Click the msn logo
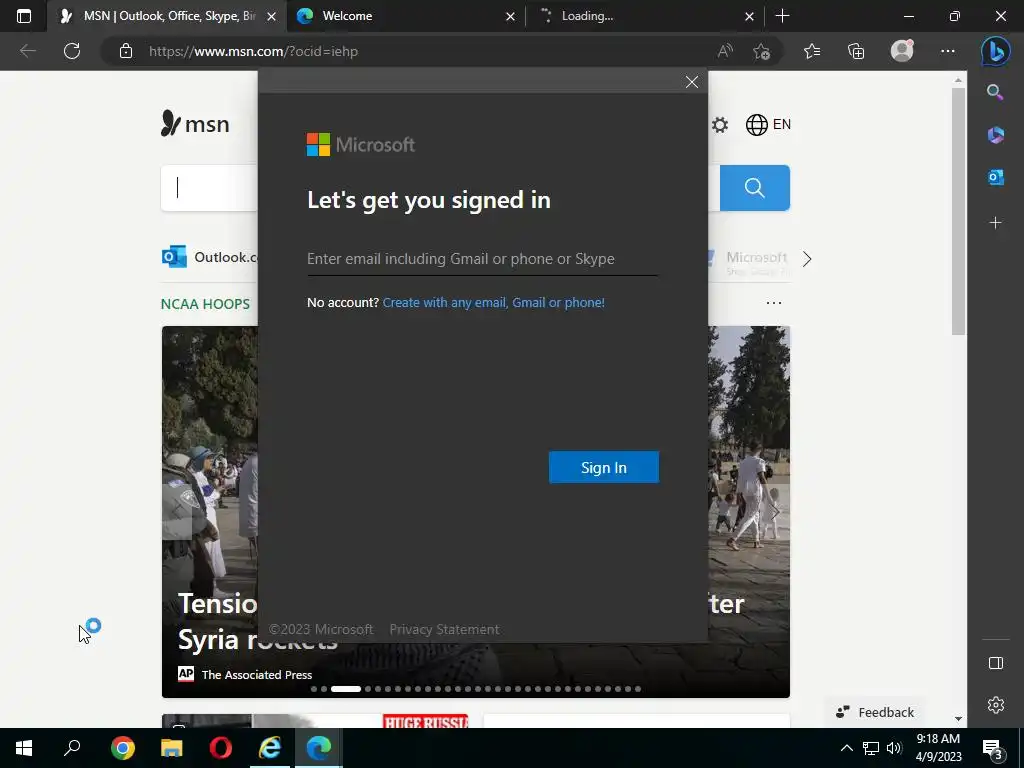The image size is (1024, 768). coord(195,123)
